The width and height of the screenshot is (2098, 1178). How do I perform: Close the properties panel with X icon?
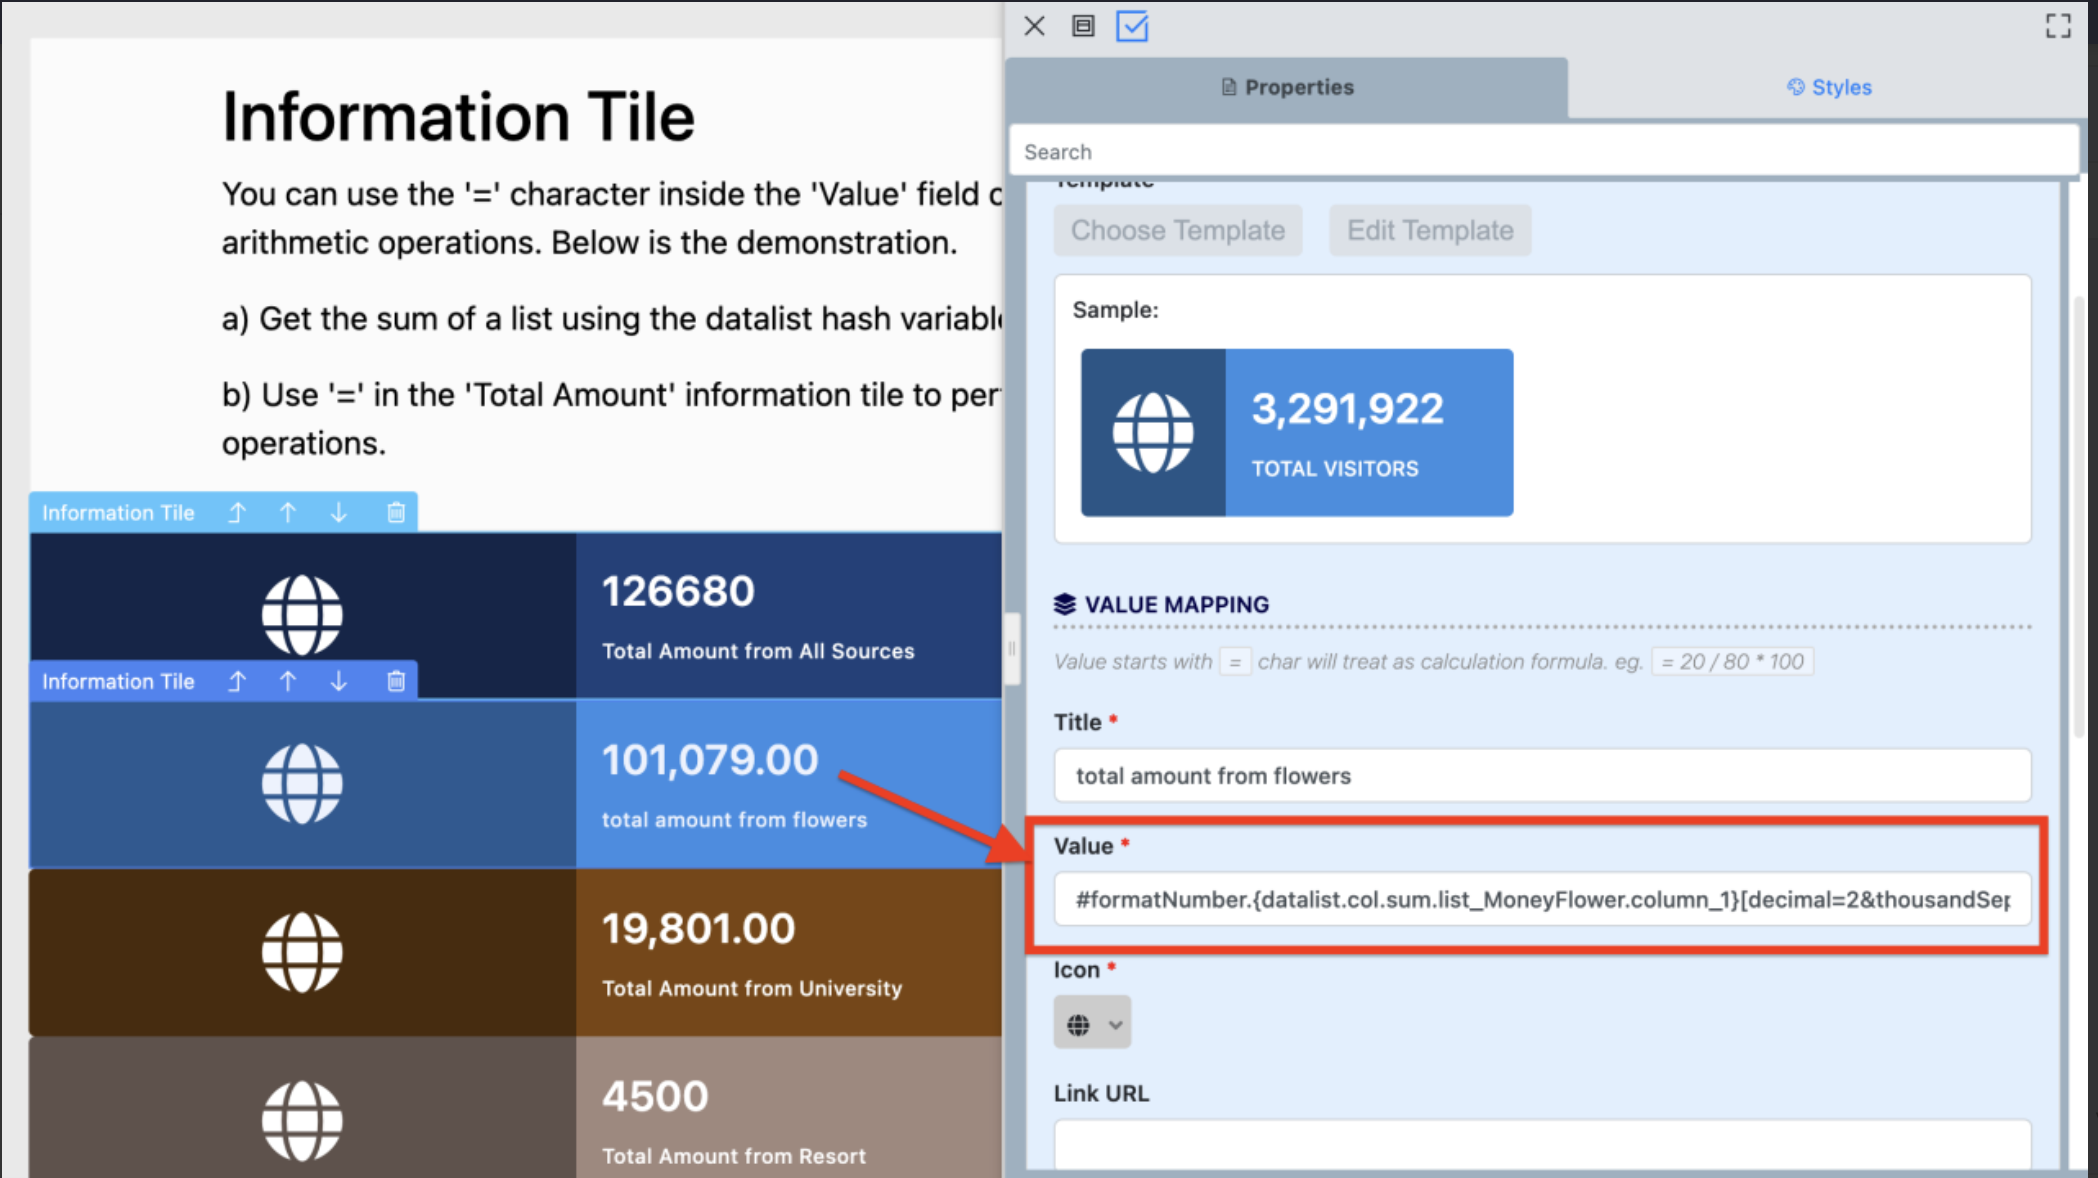click(x=1034, y=26)
